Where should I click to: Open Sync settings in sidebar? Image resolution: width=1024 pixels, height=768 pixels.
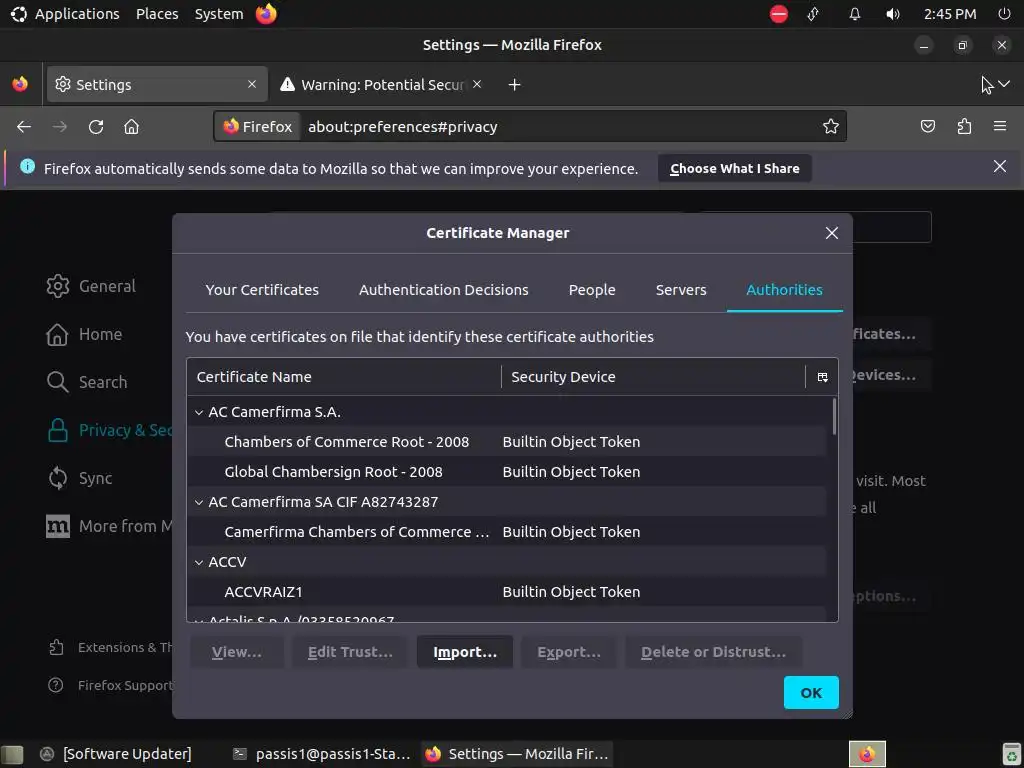coord(79,478)
